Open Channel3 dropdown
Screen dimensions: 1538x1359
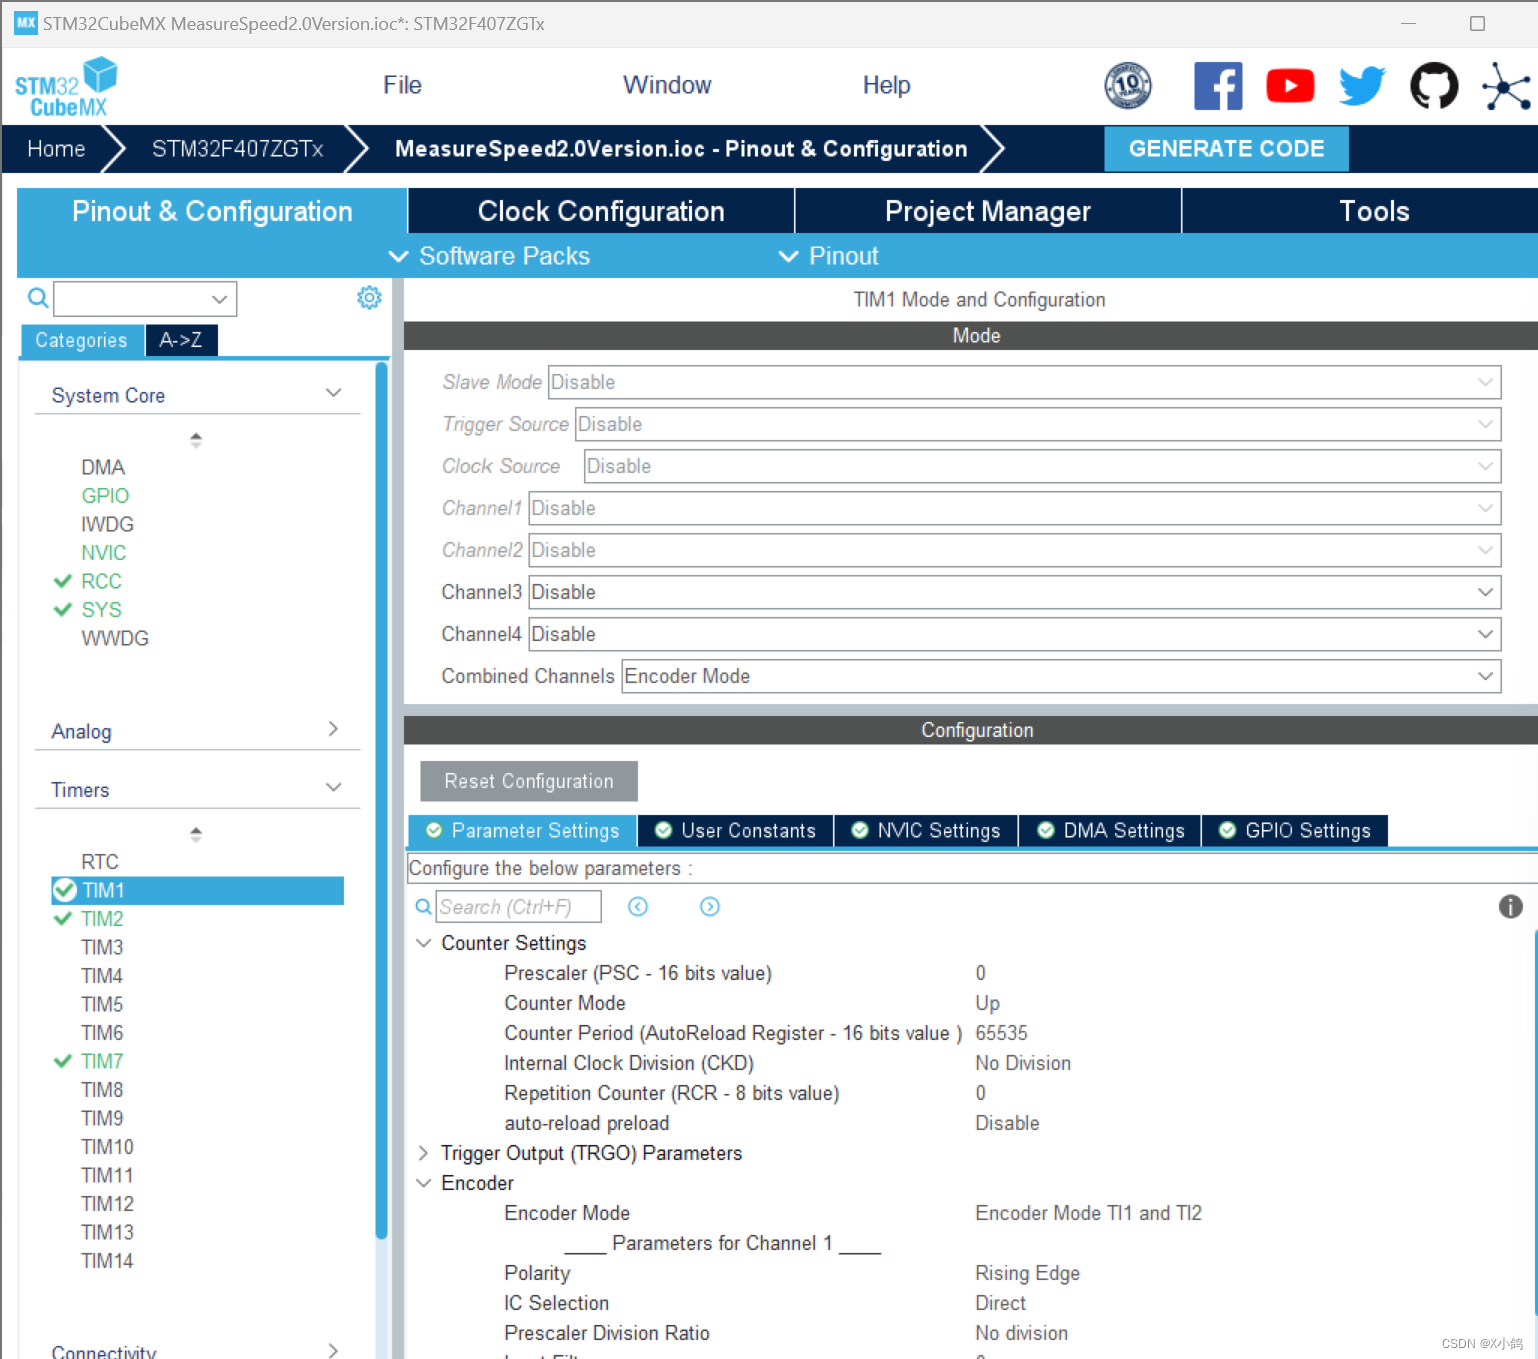[x=1014, y=592]
